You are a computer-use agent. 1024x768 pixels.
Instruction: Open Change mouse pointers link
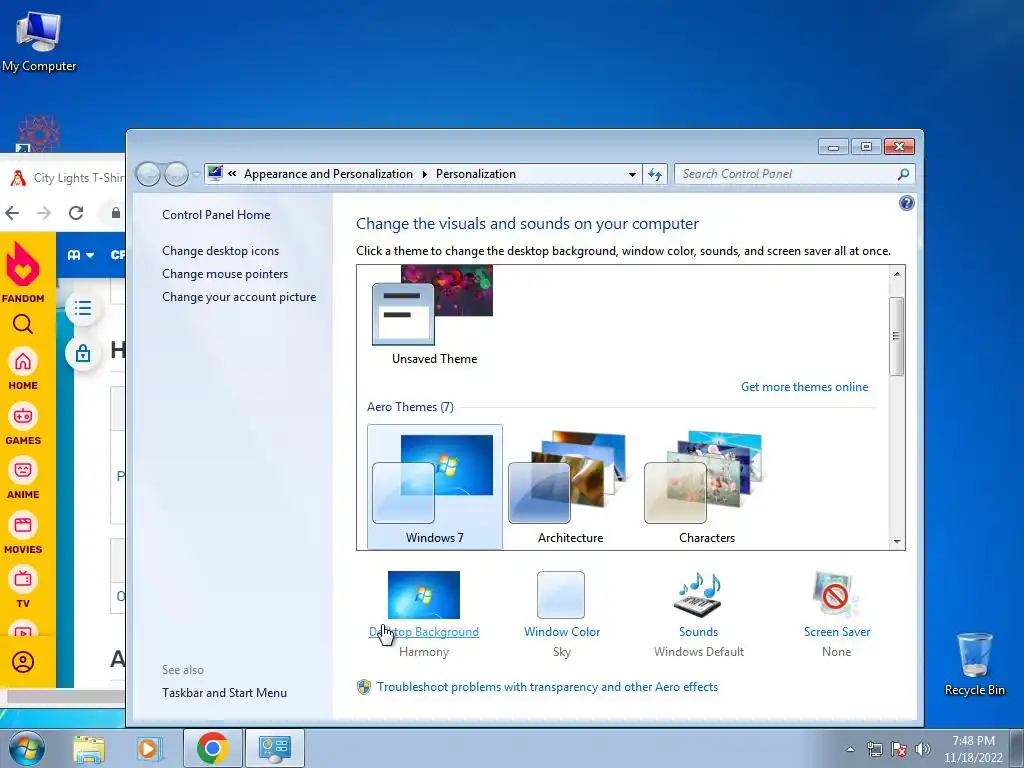click(x=225, y=274)
